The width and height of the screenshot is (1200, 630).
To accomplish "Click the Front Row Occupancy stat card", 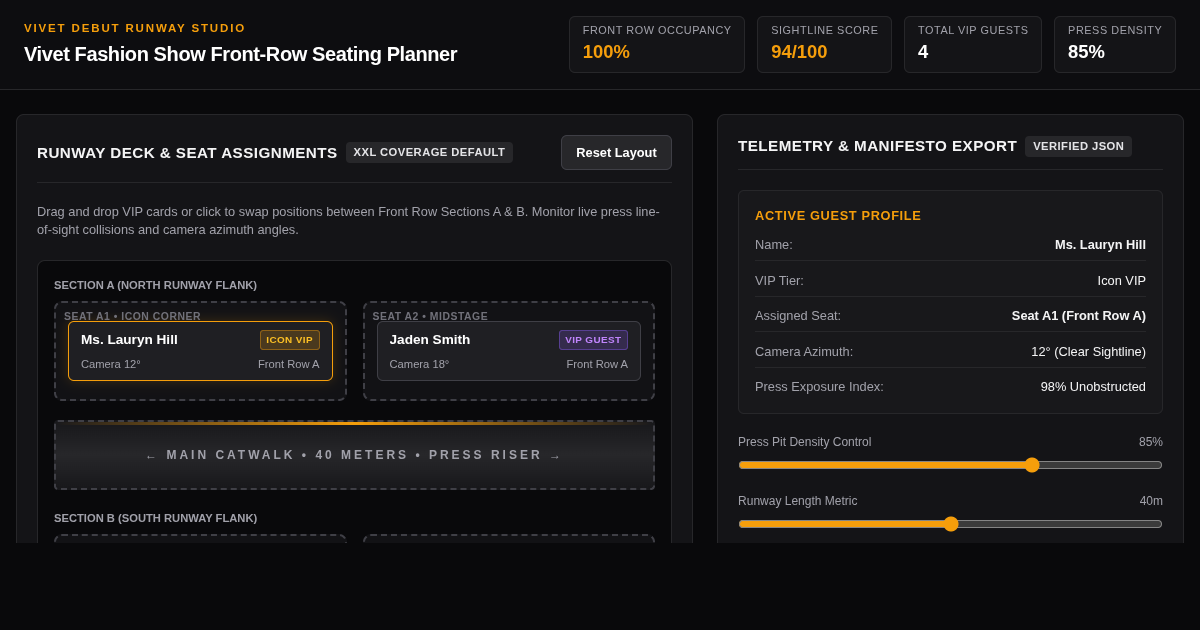I will tap(657, 44).
